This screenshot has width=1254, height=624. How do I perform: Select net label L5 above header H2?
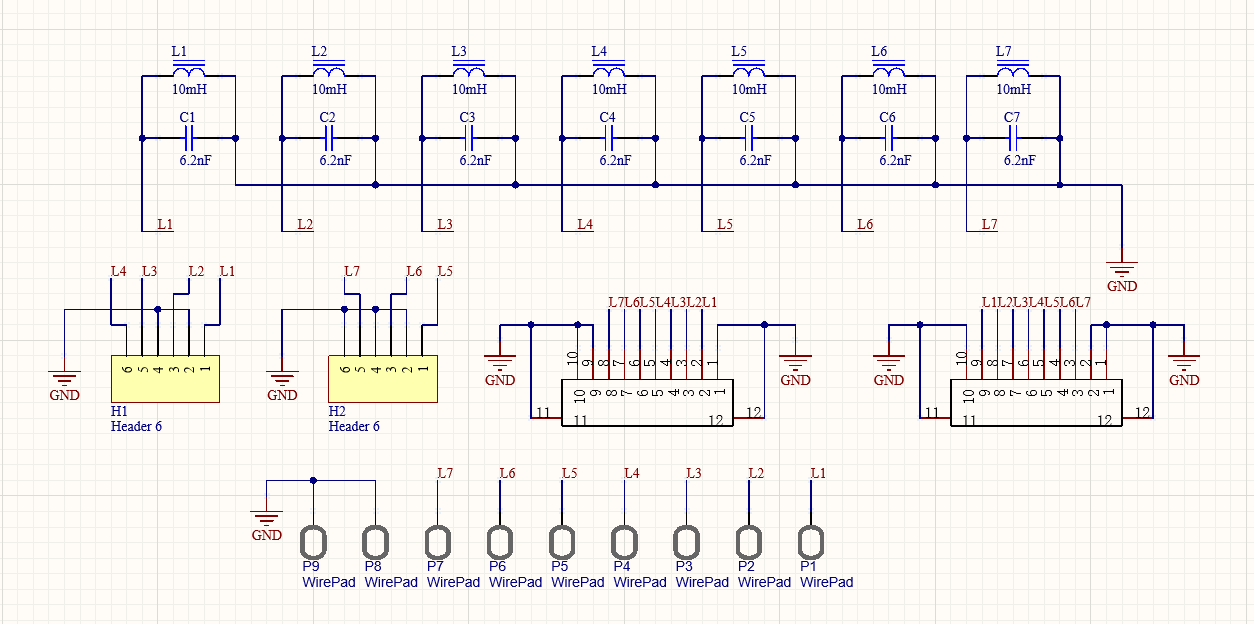pos(445,271)
